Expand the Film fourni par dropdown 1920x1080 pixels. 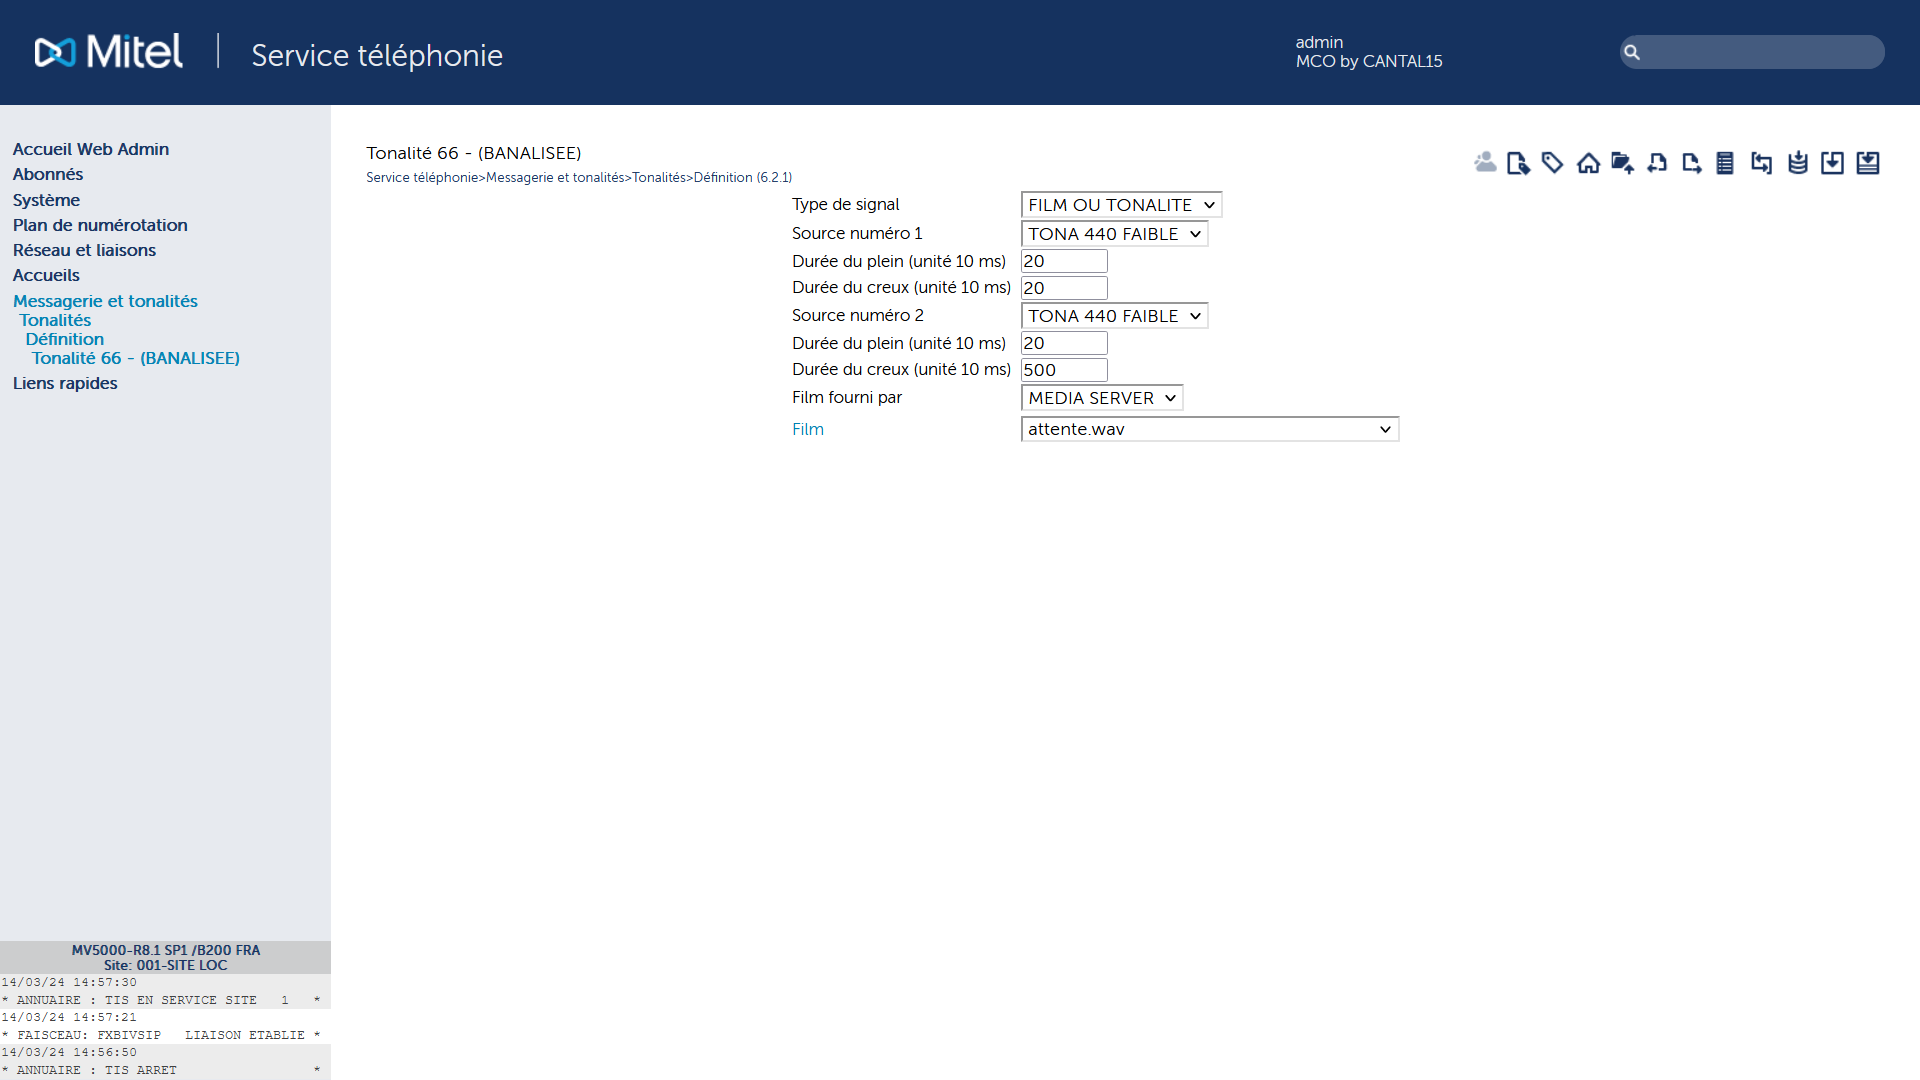pyautogui.click(x=1101, y=398)
